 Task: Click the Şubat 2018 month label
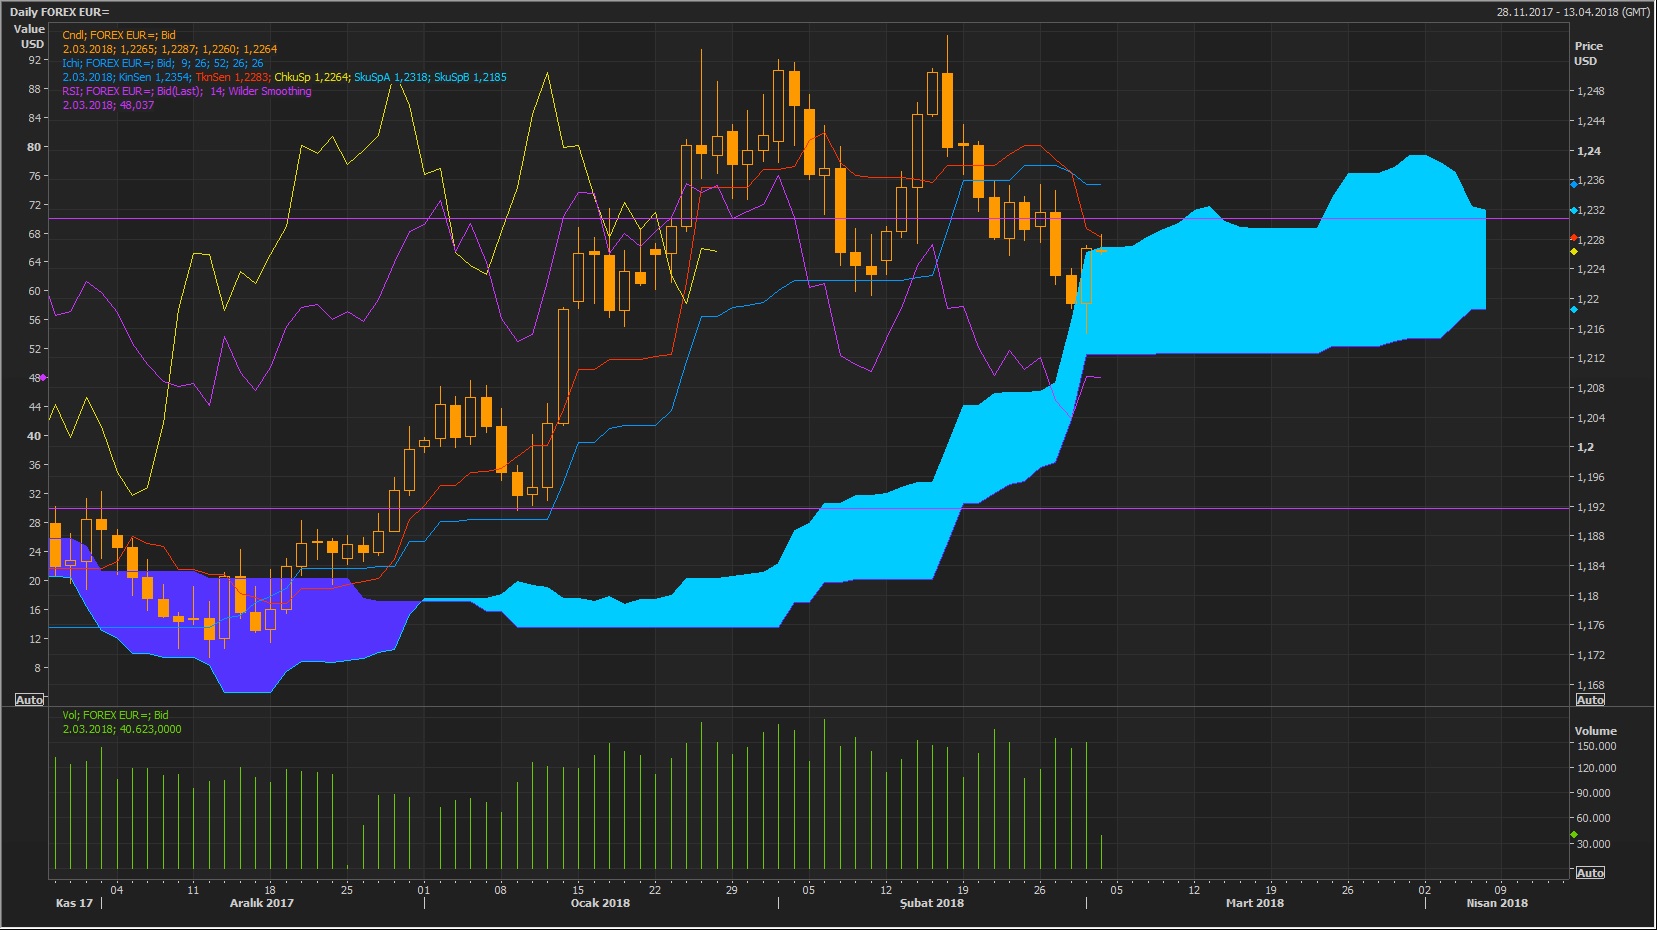(x=932, y=903)
